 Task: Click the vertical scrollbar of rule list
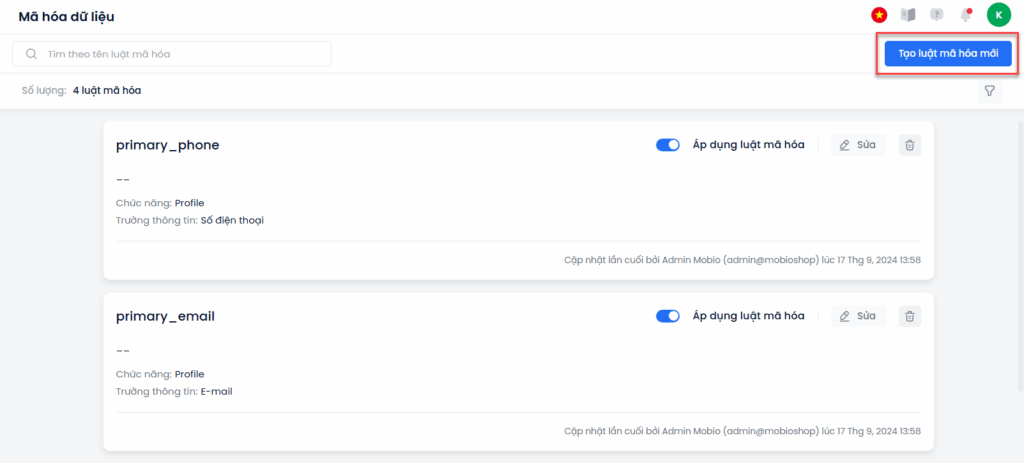click(1021, 256)
